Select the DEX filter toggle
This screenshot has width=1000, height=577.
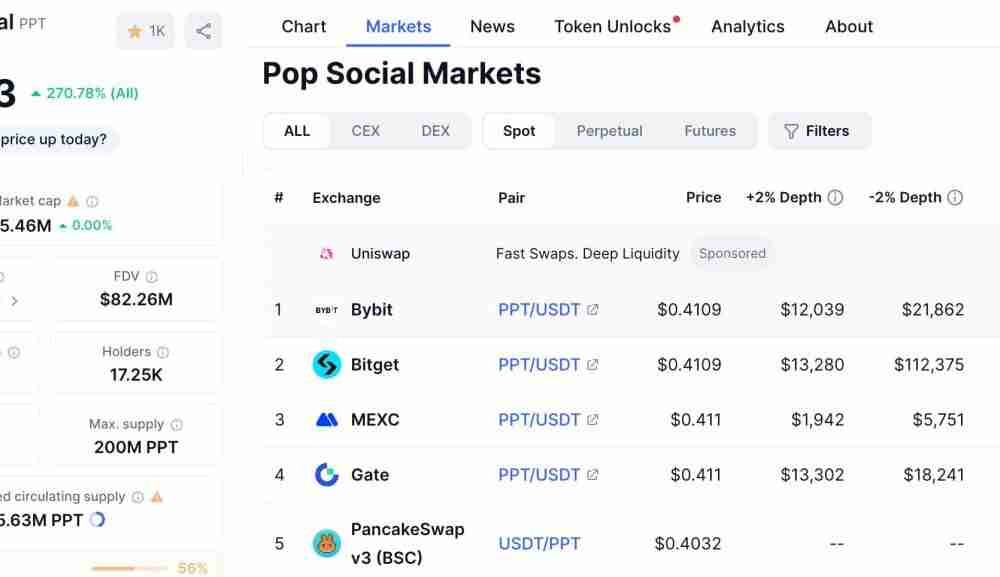point(435,131)
